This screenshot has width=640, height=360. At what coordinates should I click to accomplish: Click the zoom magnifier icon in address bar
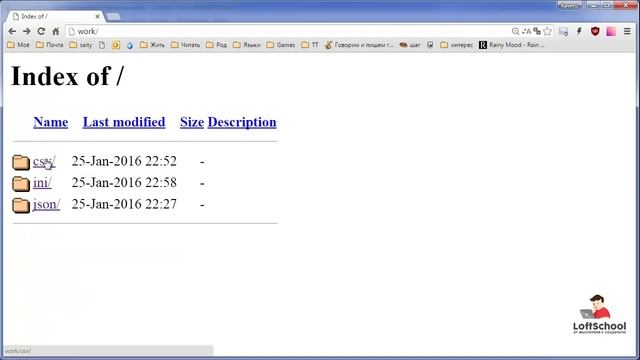click(x=515, y=31)
